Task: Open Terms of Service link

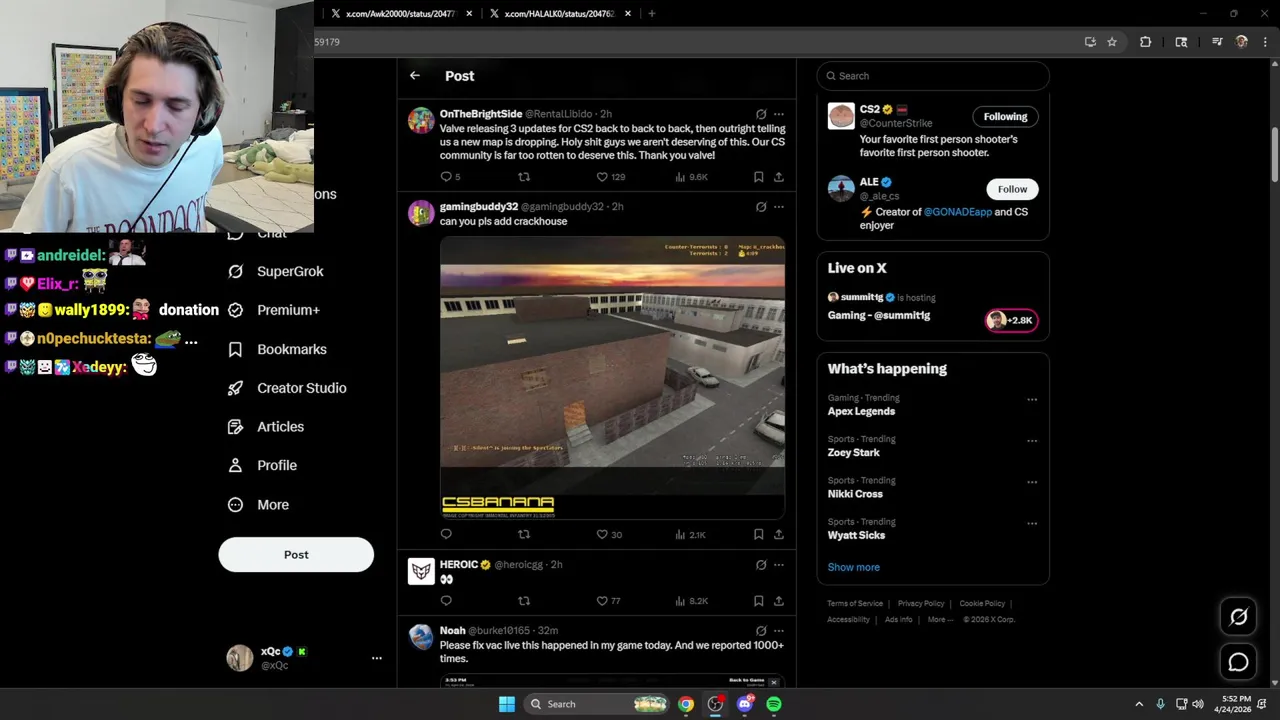Action: tap(855, 604)
